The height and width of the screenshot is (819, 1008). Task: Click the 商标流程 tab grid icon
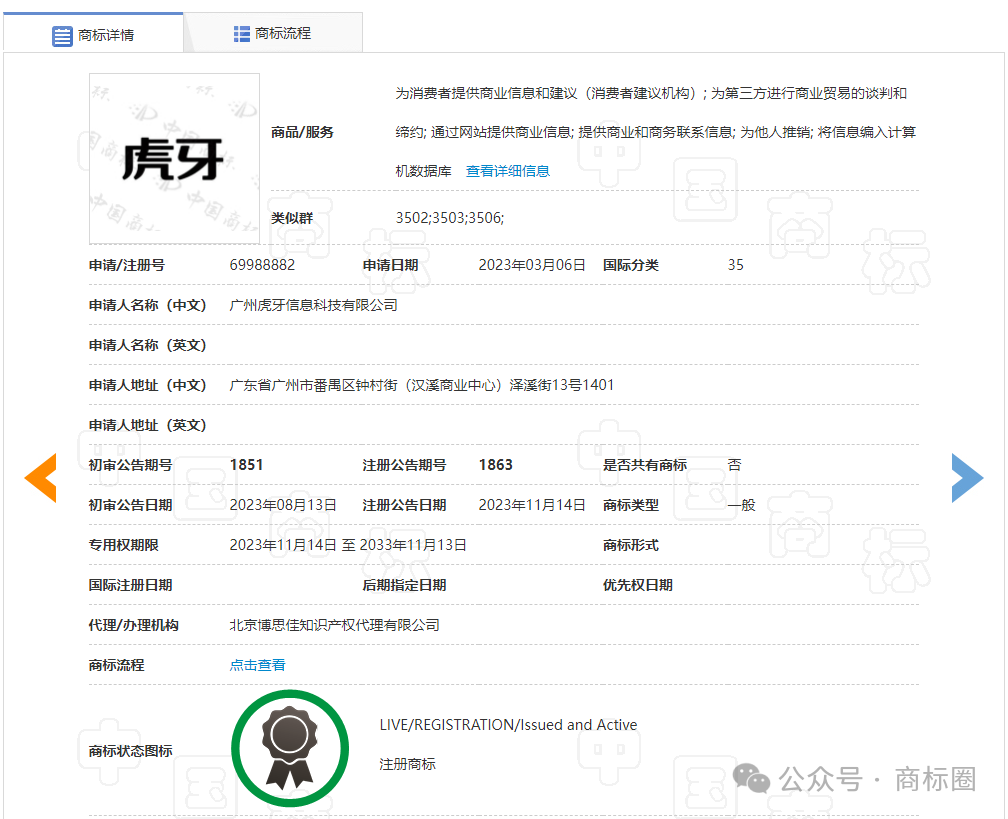tap(242, 34)
